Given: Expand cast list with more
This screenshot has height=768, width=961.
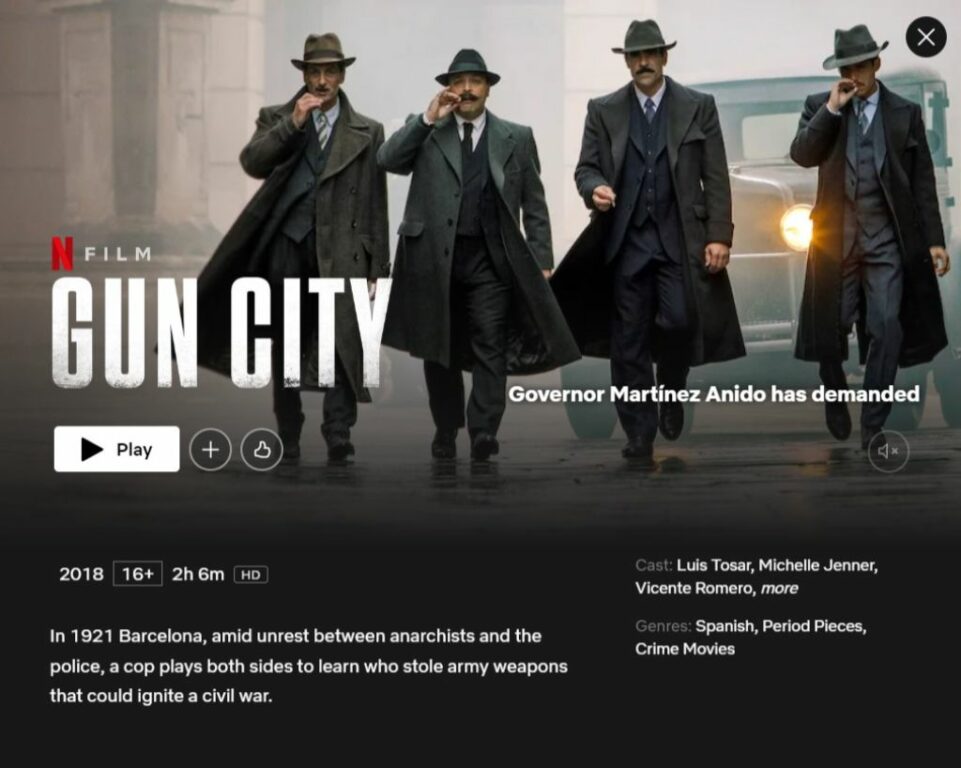Looking at the screenshot, I should (x=779, y=588).
